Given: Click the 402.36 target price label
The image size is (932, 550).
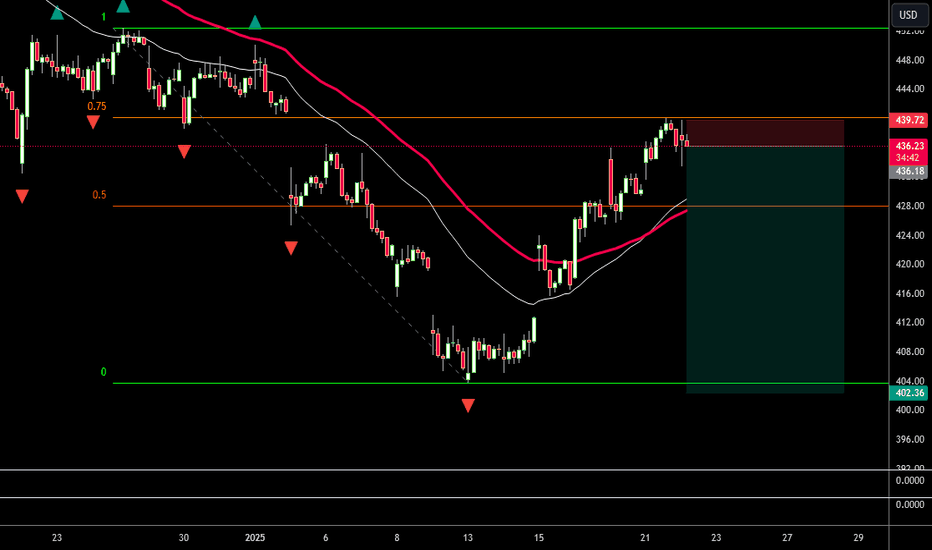Looking at the screenshot, I should coord(908,393).
